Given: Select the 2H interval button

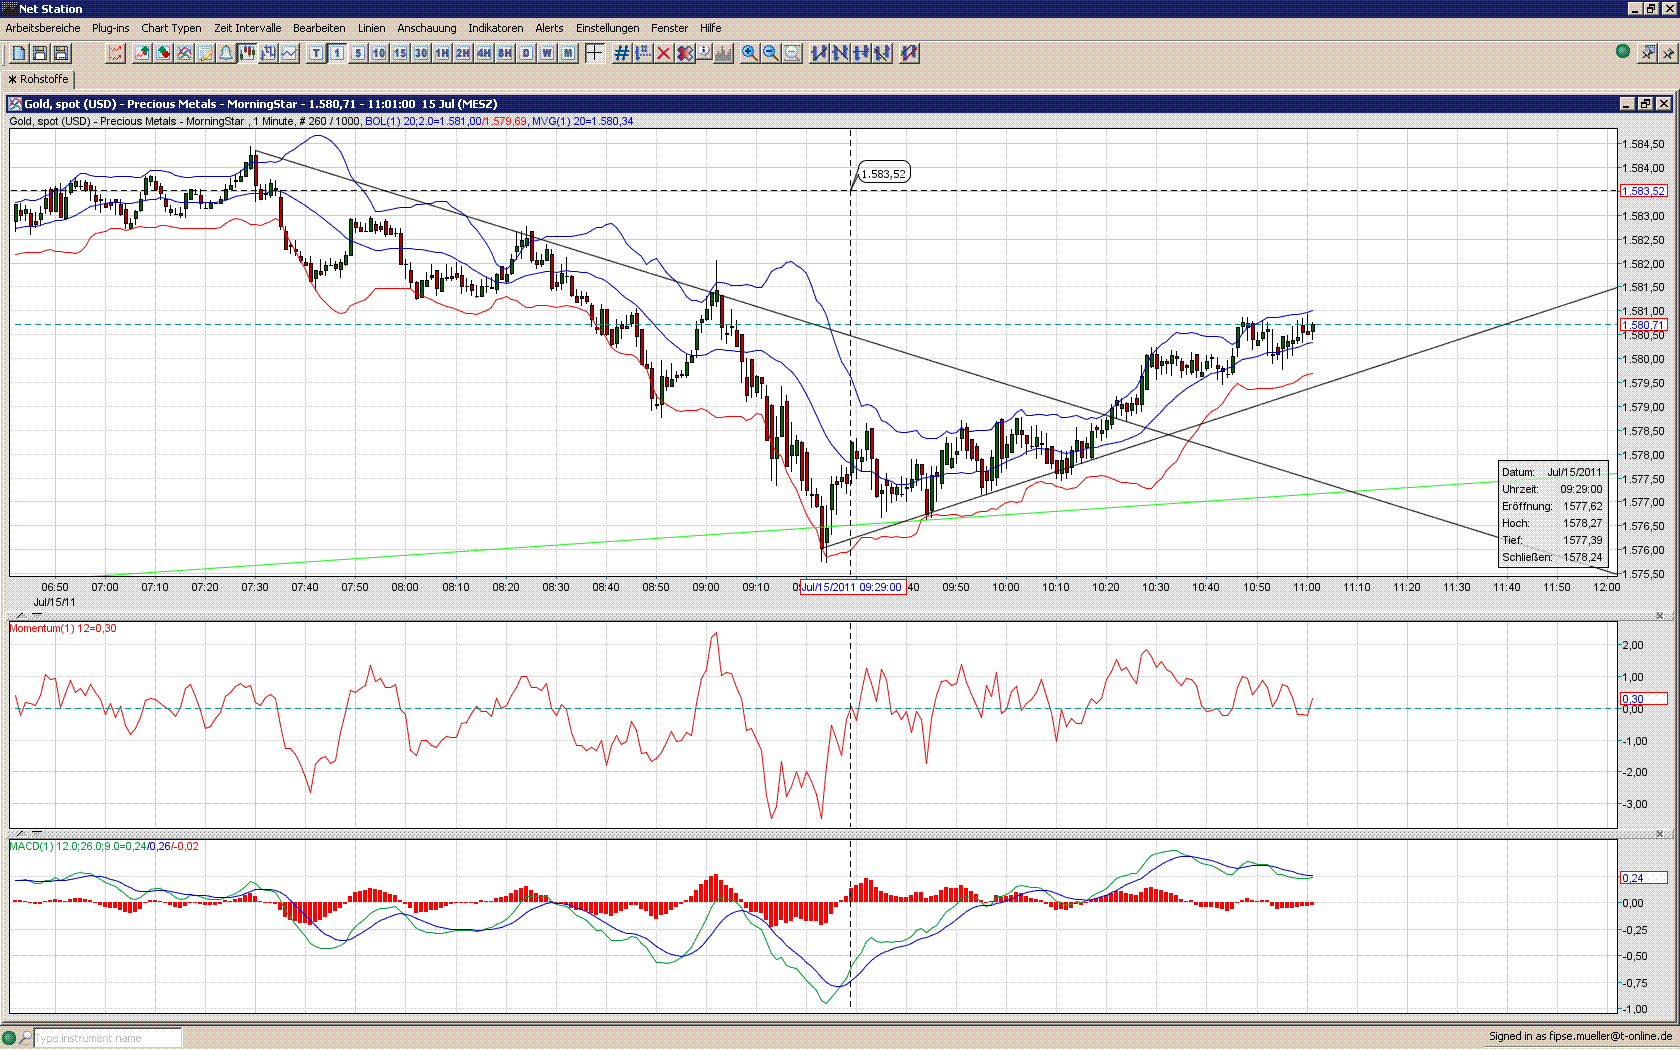Looking at the screenshot, I should click(463, 53).
